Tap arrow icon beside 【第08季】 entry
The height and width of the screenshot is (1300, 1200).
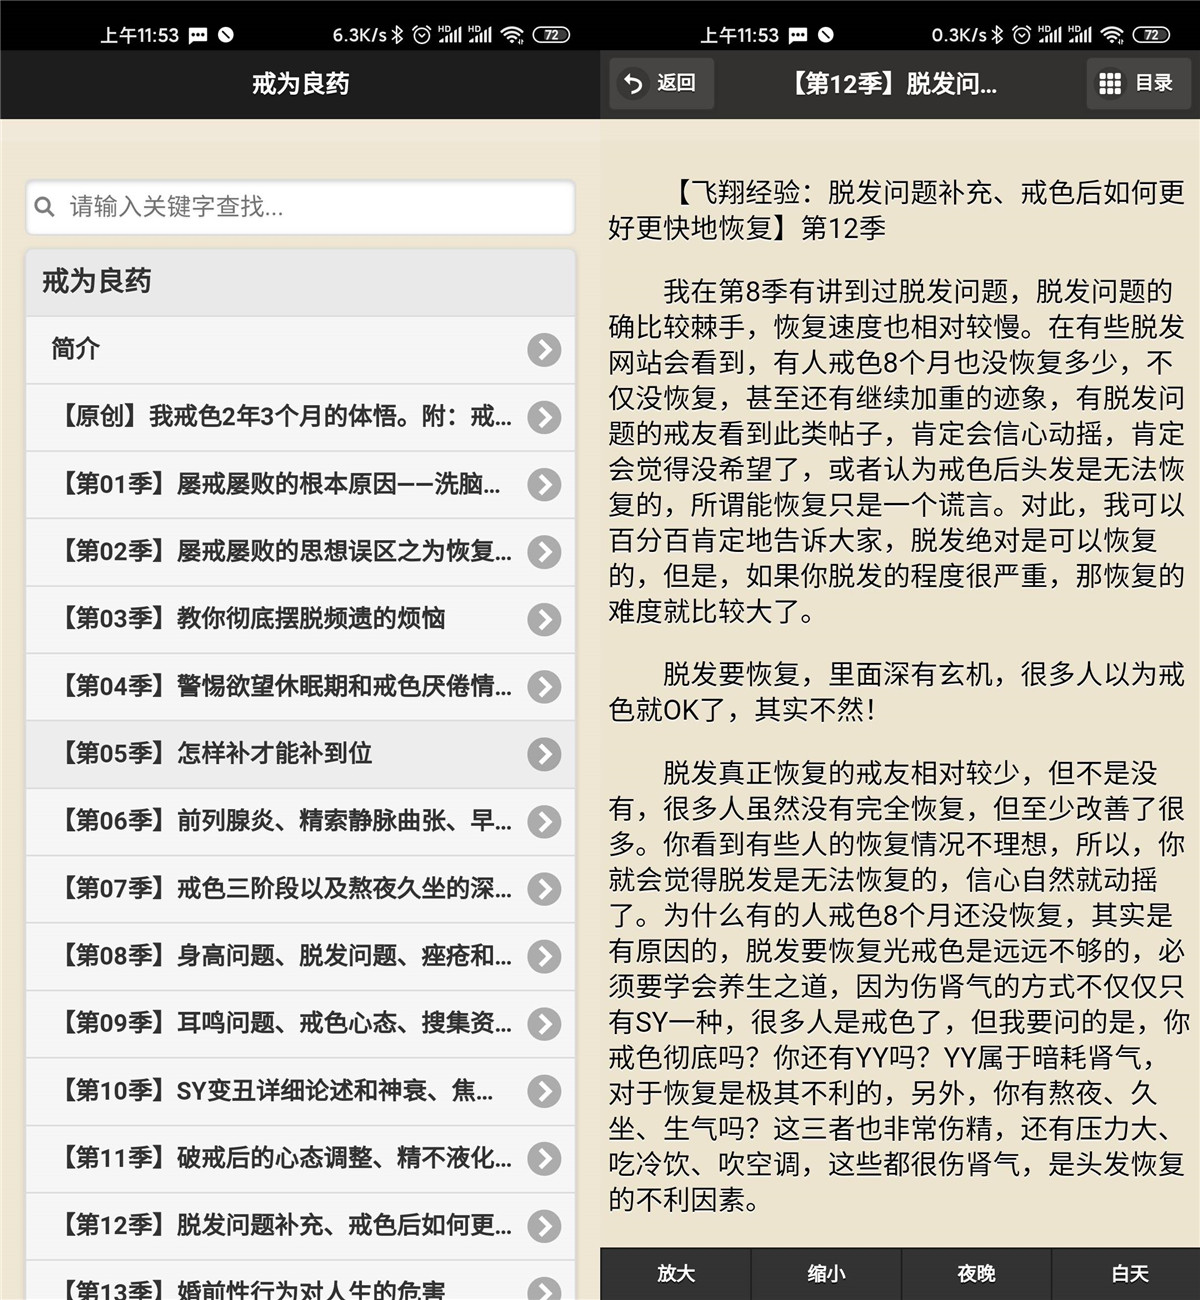[x=544, y=957]
